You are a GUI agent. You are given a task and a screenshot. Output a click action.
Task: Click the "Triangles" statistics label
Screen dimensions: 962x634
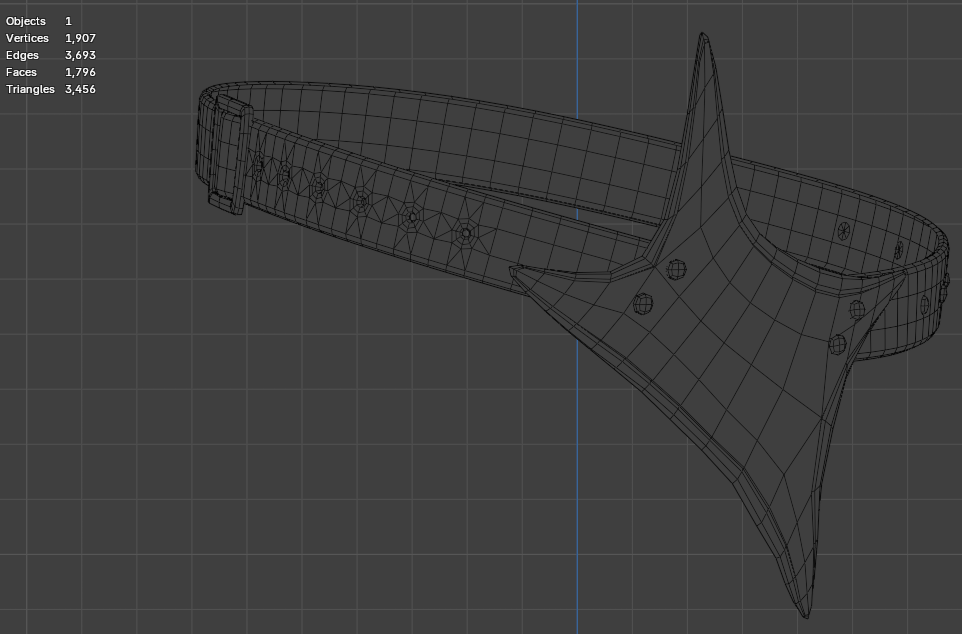(30, 89)
